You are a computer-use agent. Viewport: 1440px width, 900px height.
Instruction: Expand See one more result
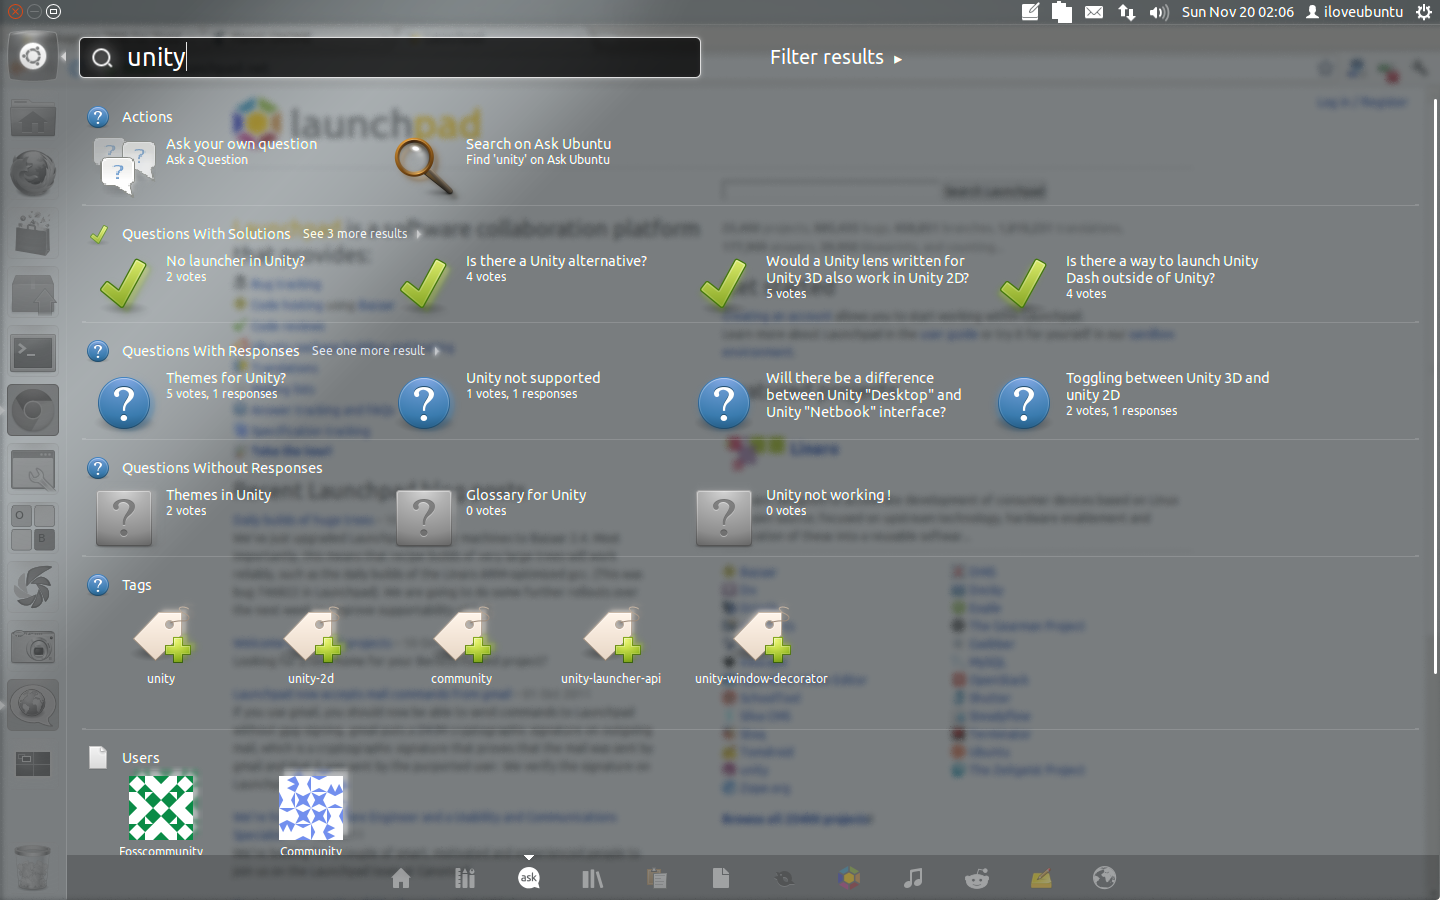click(375, 351)
